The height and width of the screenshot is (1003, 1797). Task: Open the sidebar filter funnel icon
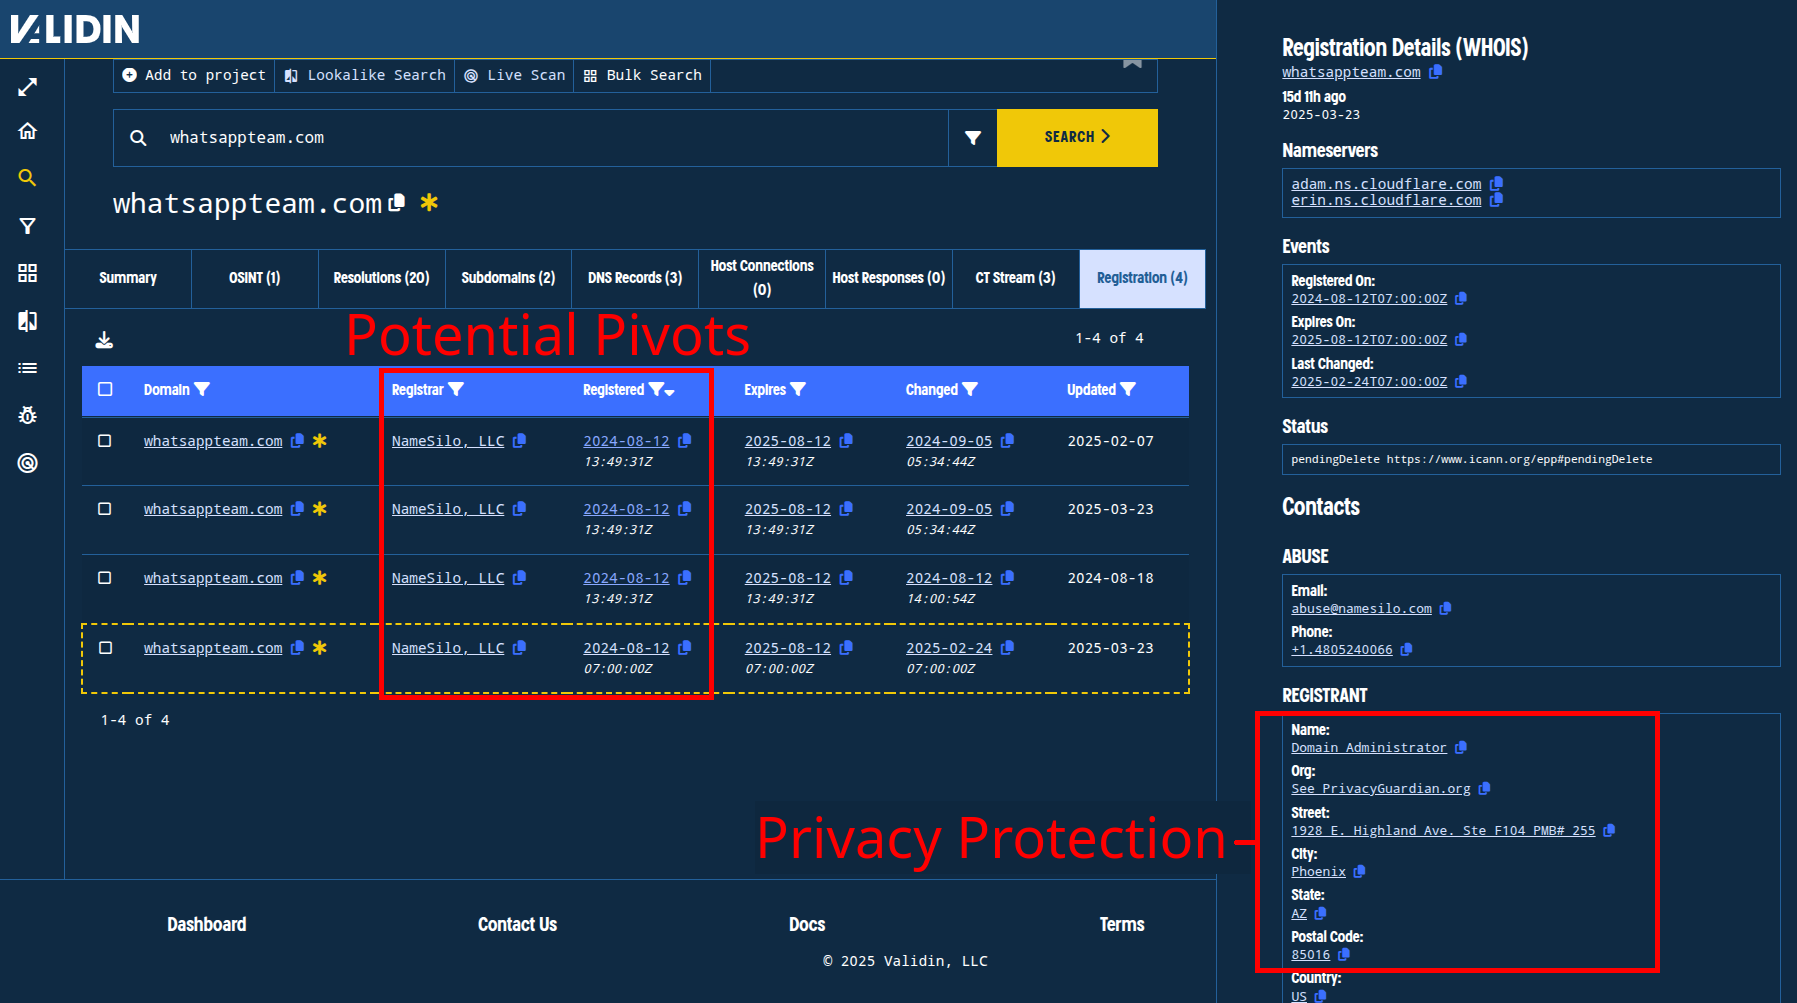tap(28, 226)
